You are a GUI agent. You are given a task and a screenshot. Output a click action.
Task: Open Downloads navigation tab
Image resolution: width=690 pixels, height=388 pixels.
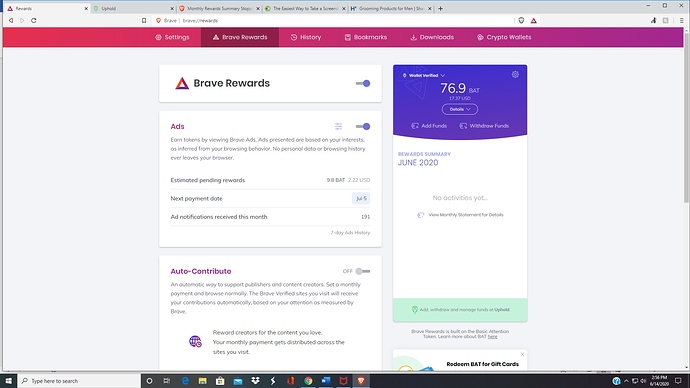coord(432,37)
